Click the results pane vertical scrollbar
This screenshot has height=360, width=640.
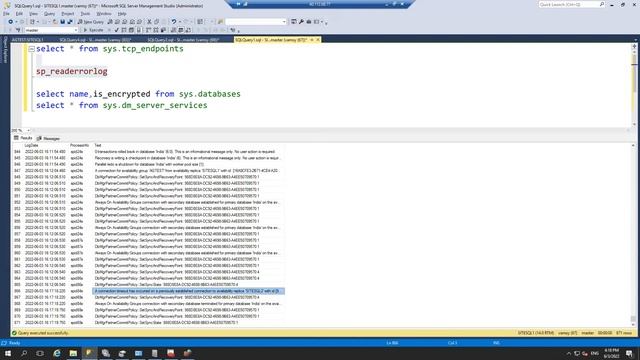633,233
